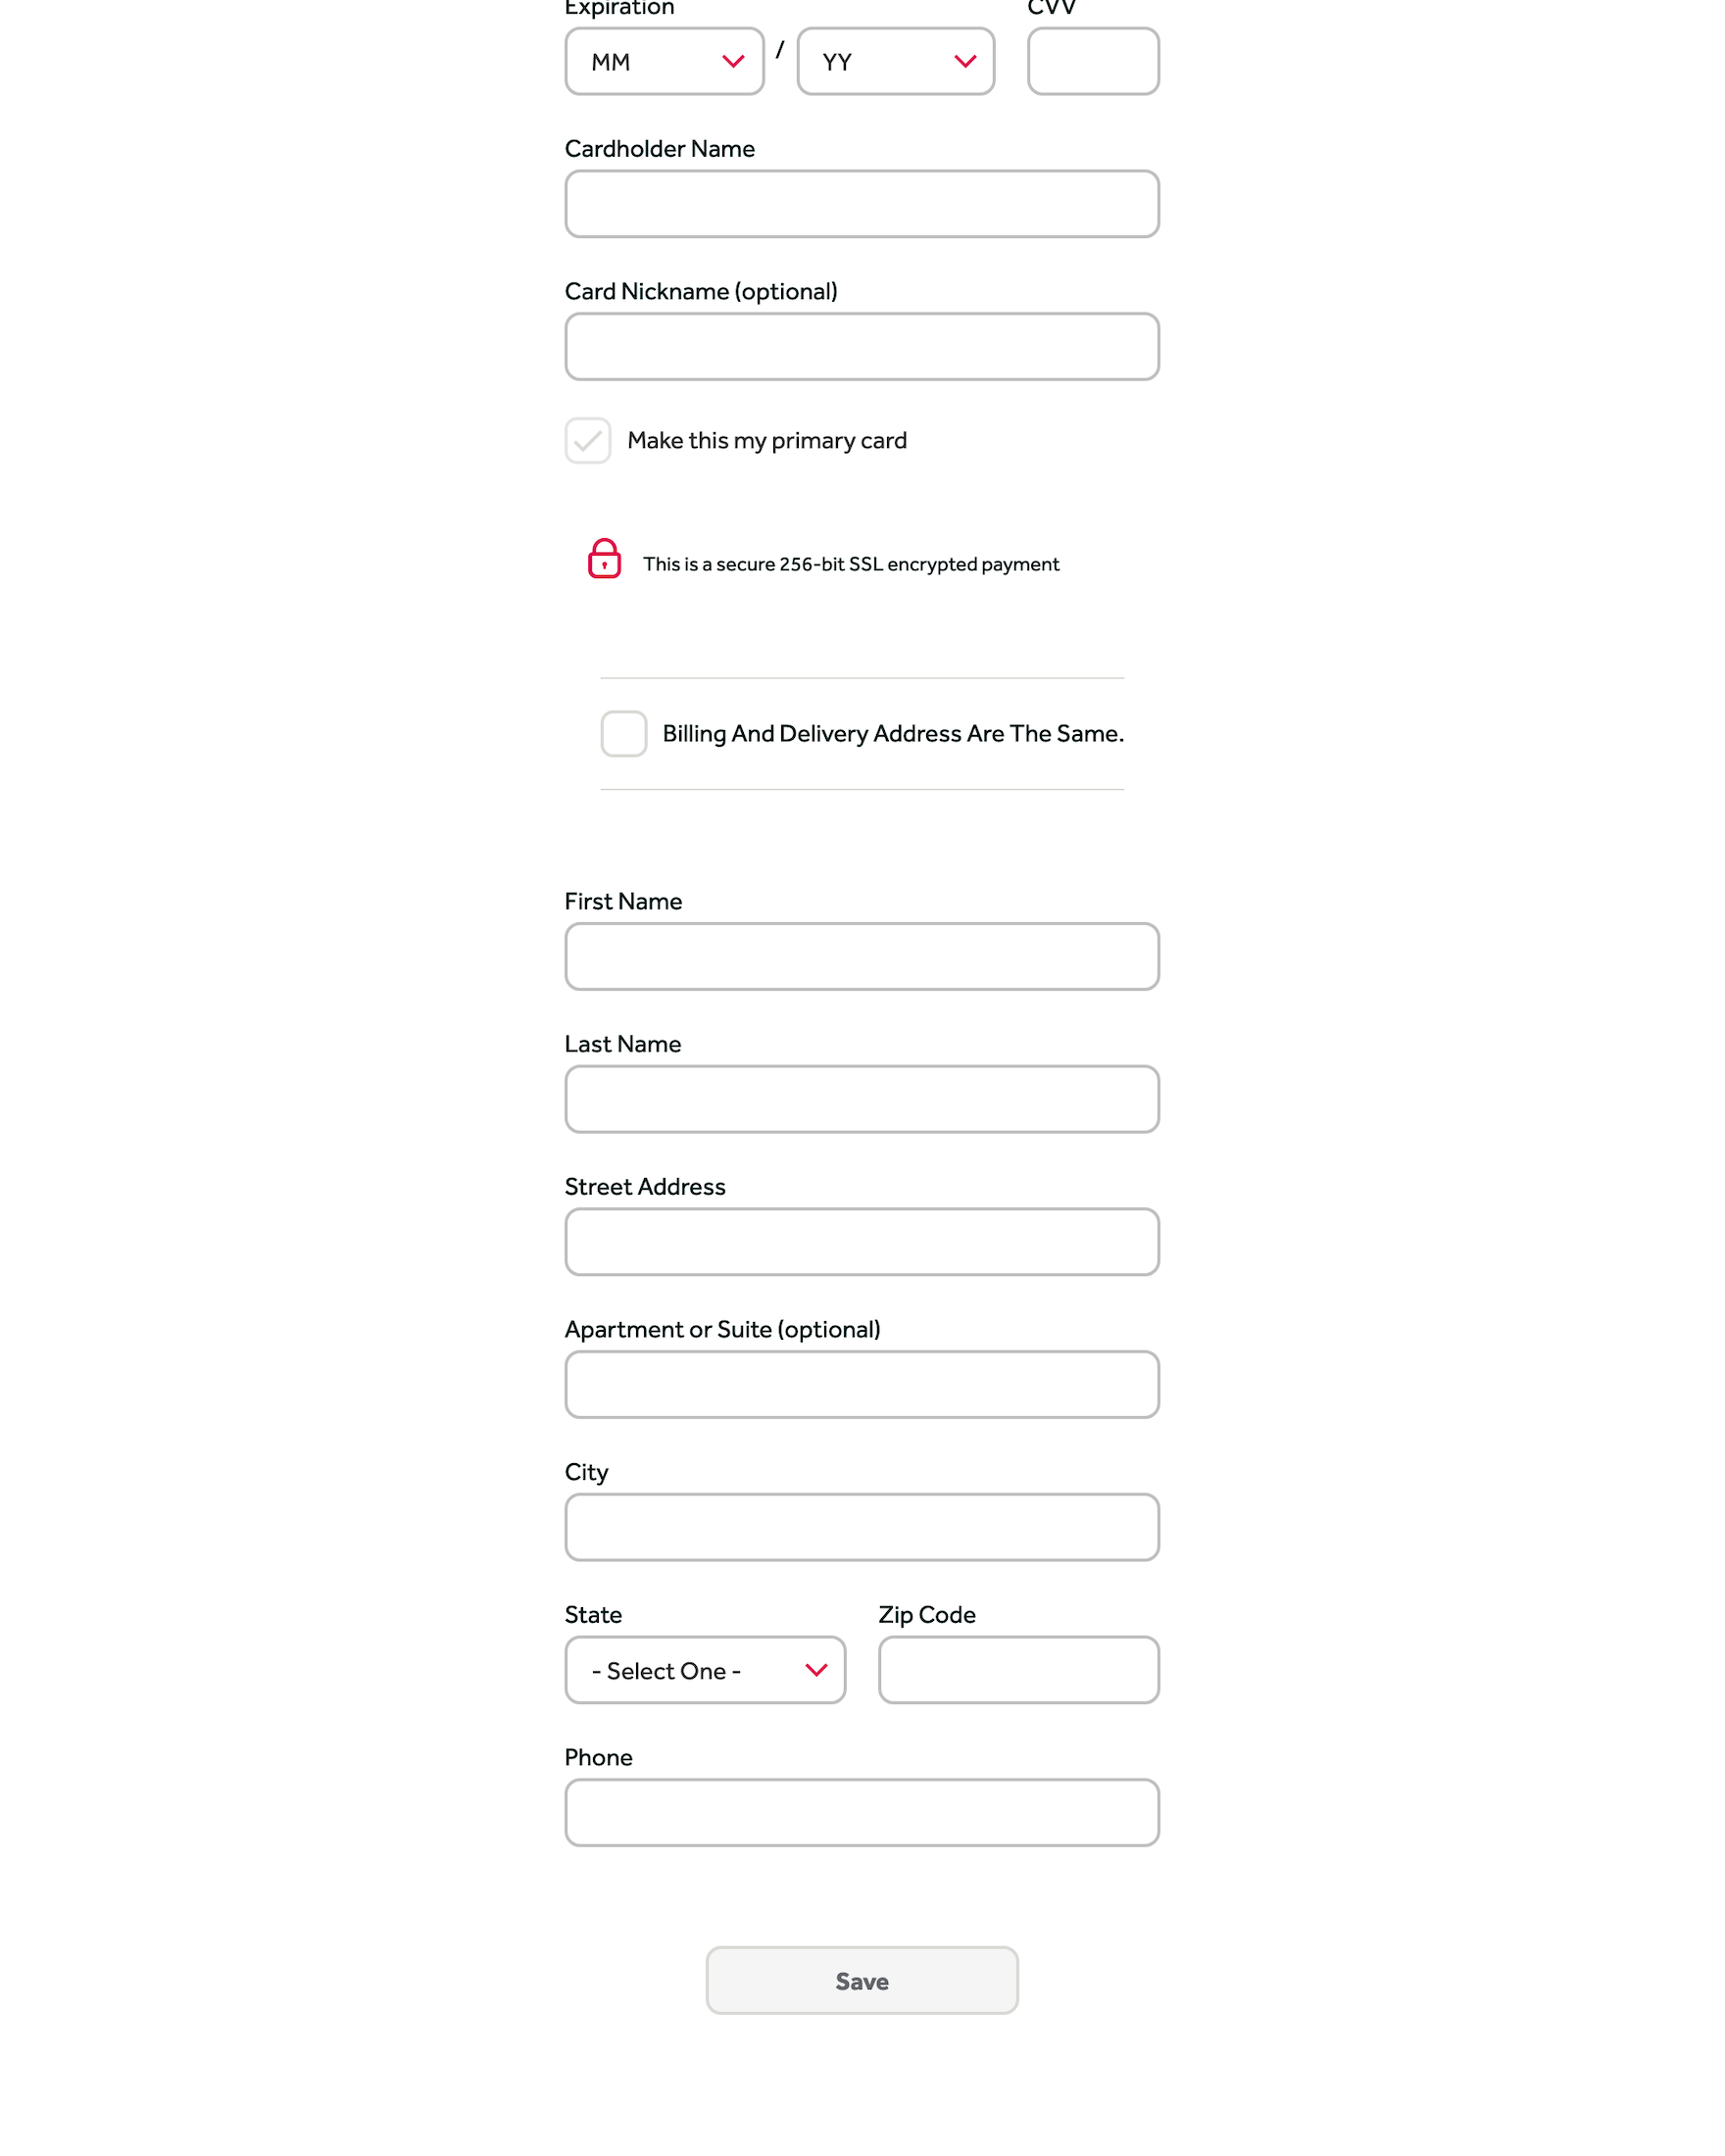
Task: Focus the Street Address input
Action: pyautogui.click(x=862, y=1243)
